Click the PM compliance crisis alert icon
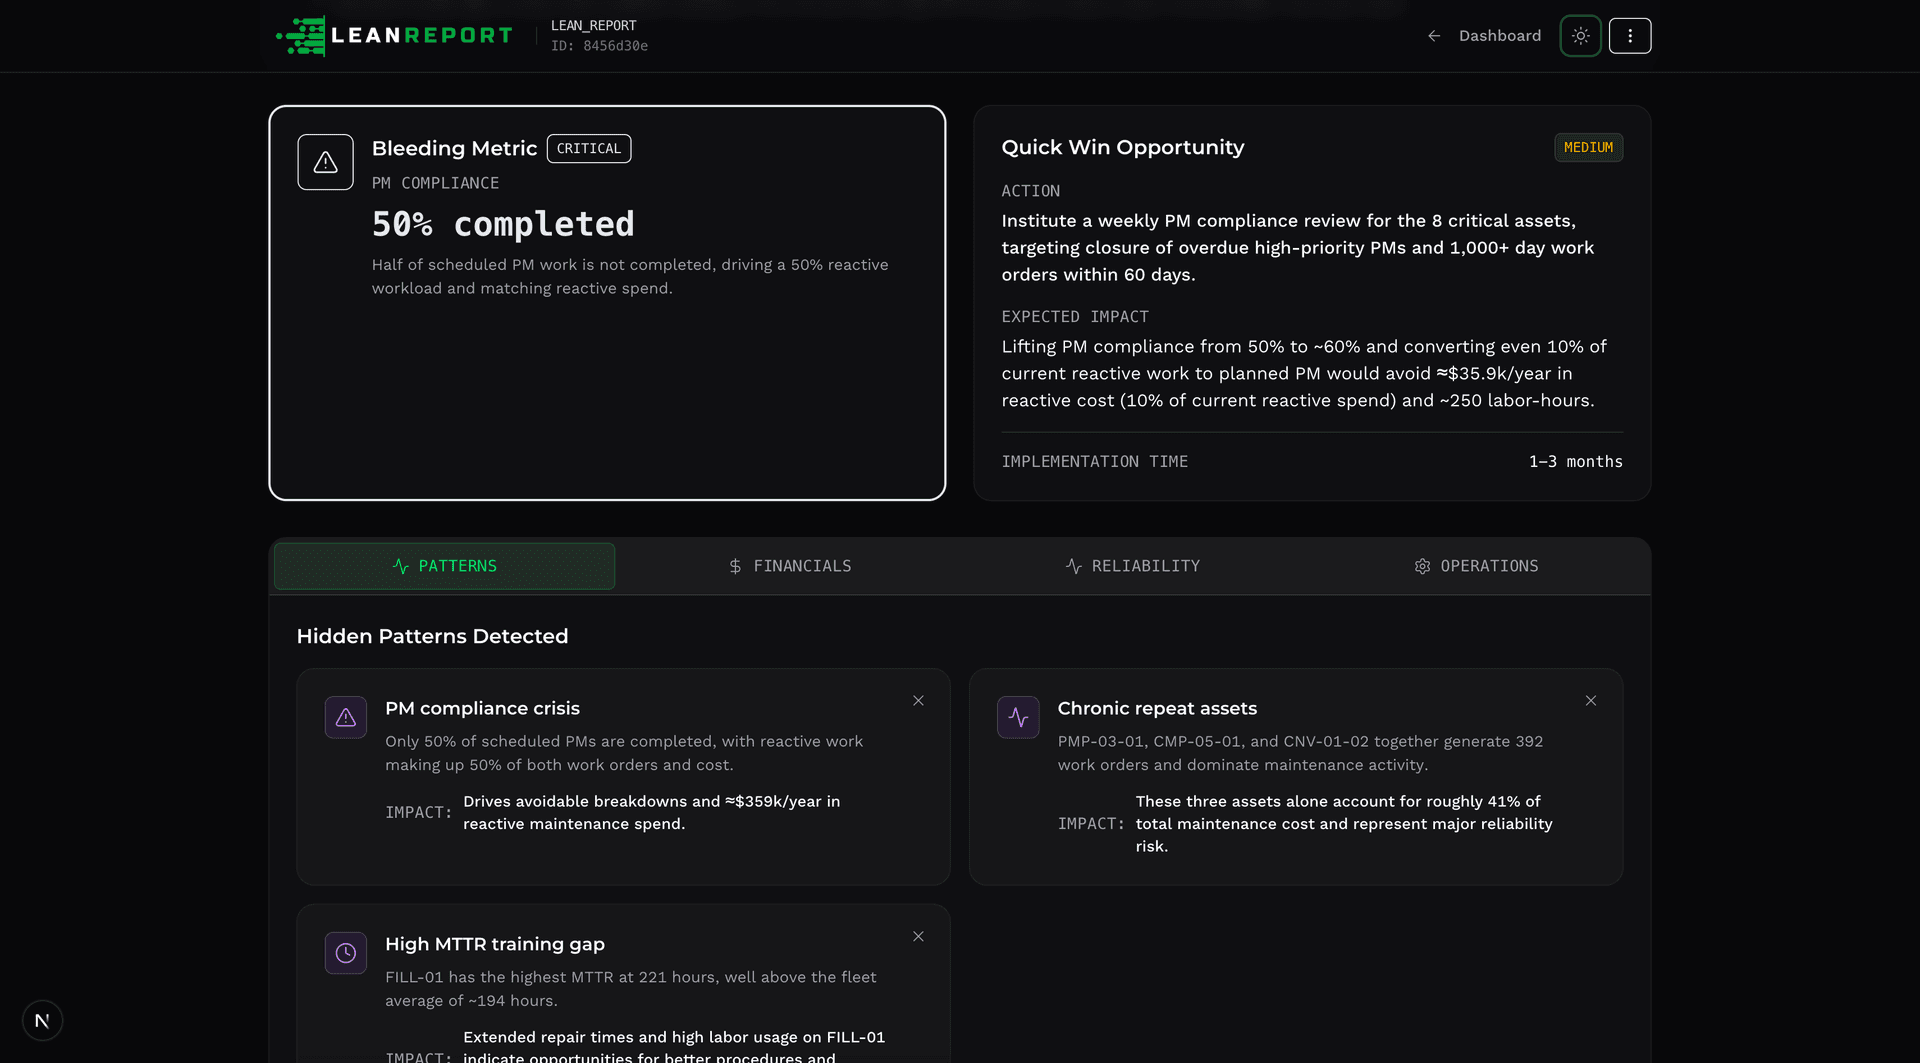Viewport: 1920px width, 1063px height. tap(346, 717)
